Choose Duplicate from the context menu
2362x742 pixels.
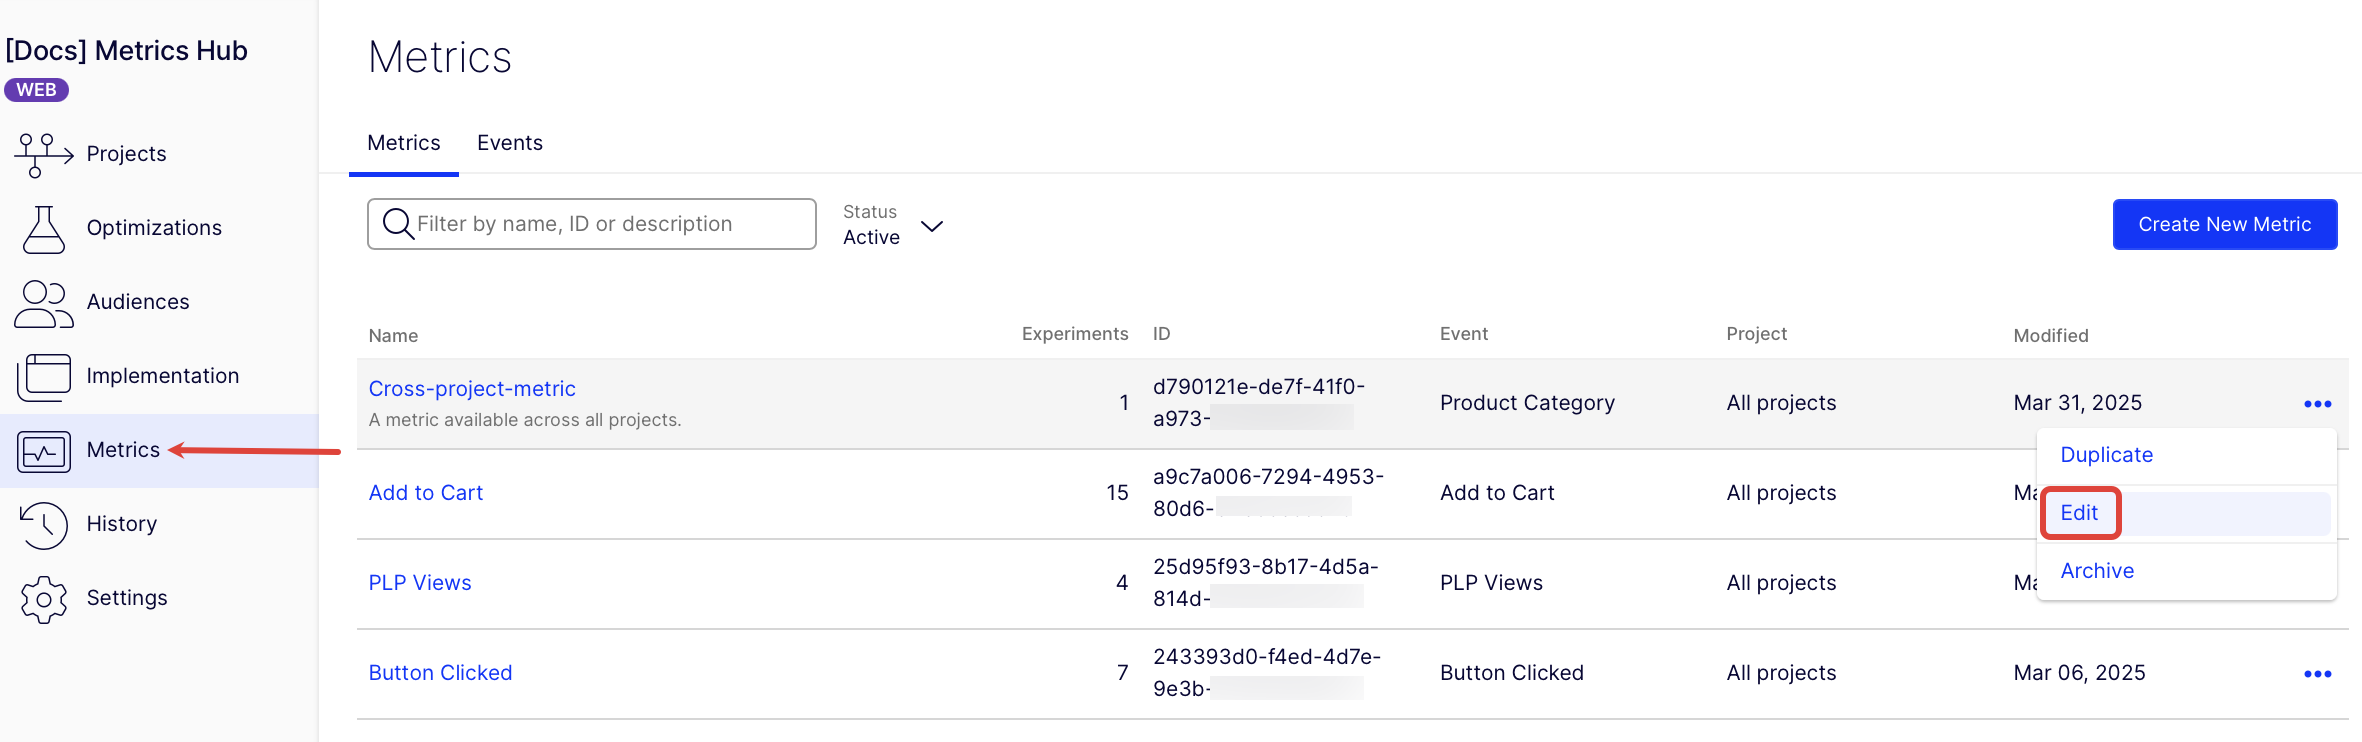click(2107, 455)
